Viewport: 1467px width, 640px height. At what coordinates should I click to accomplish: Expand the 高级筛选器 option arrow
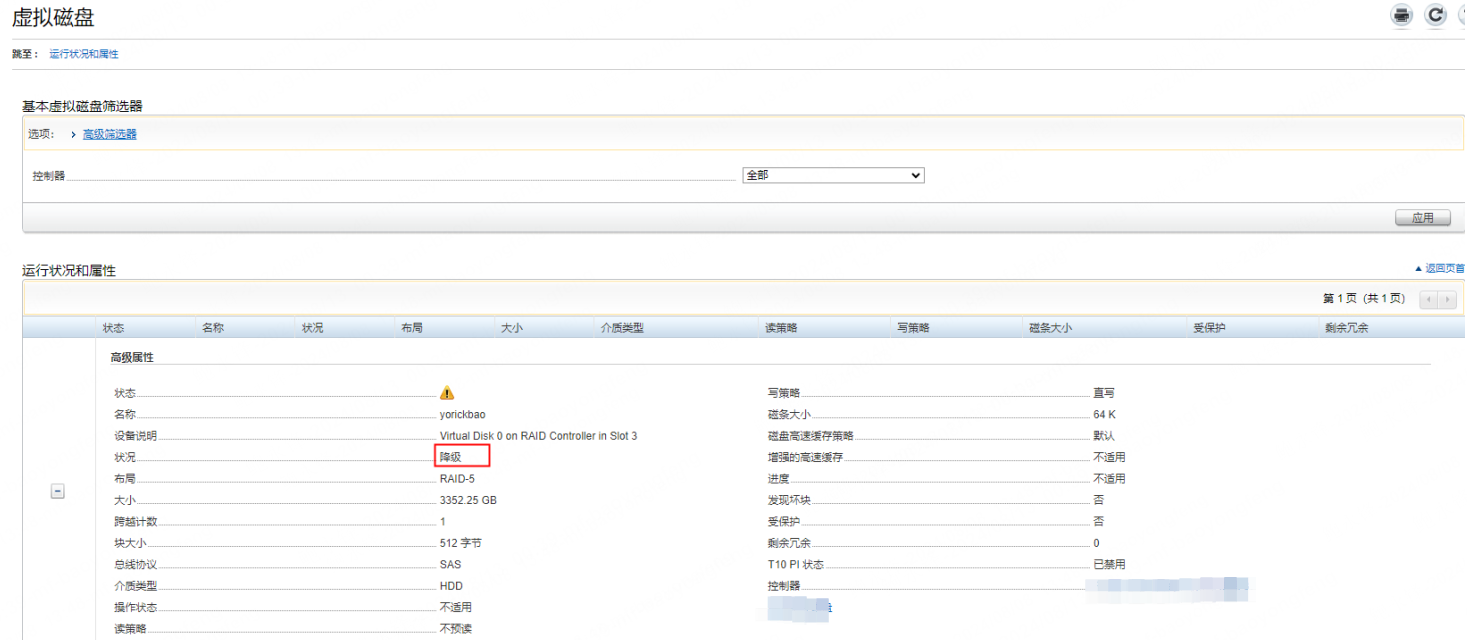click(73, 134)
